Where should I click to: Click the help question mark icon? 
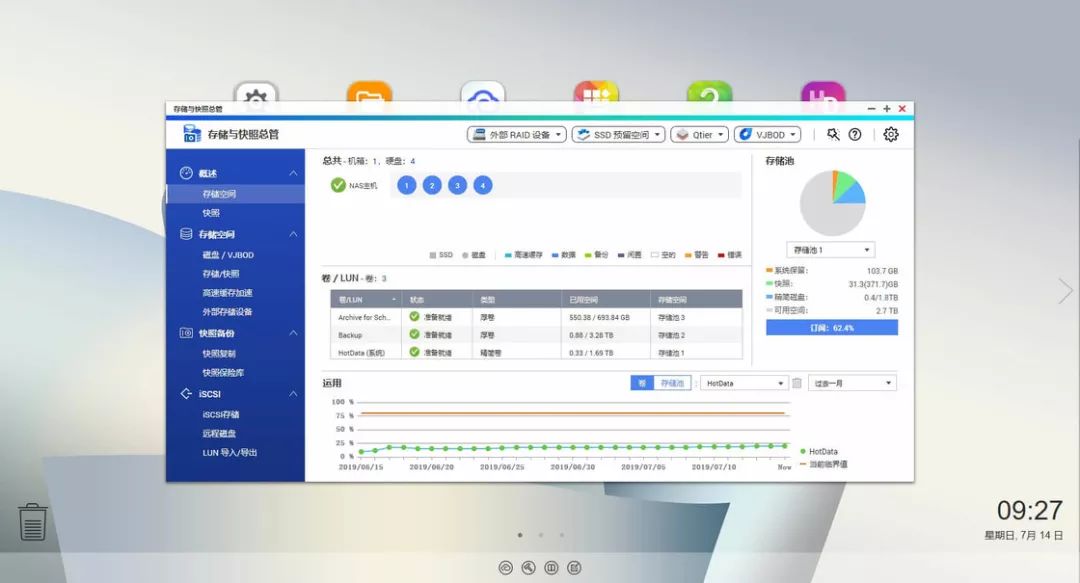[x=855, y=134]
